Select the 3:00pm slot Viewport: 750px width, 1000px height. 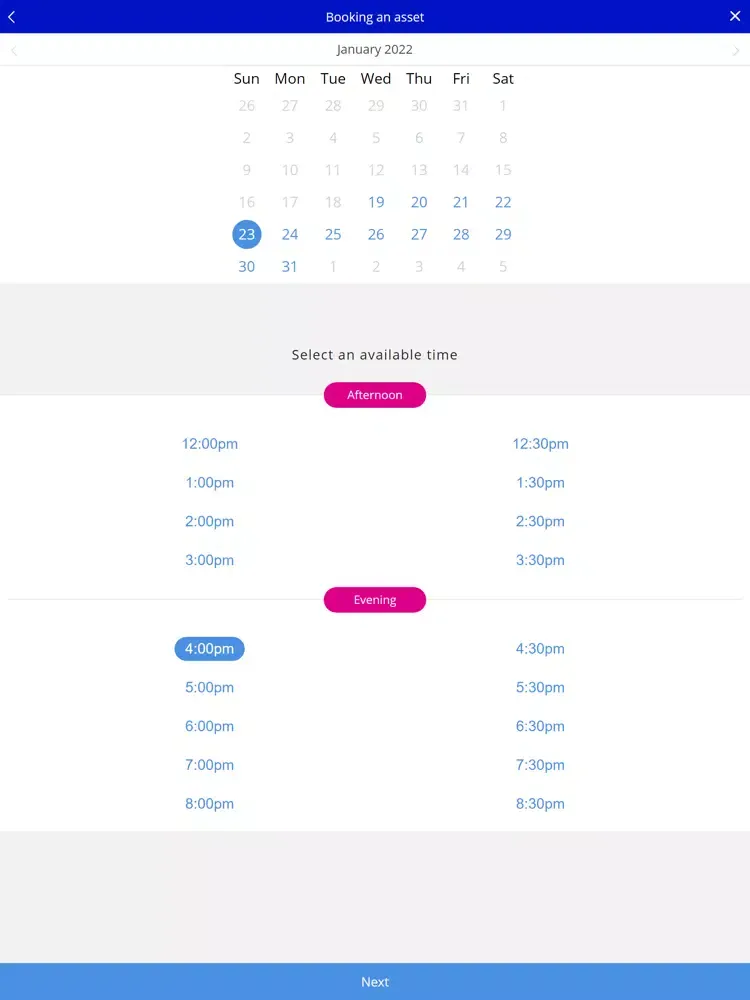coord(210,560)
